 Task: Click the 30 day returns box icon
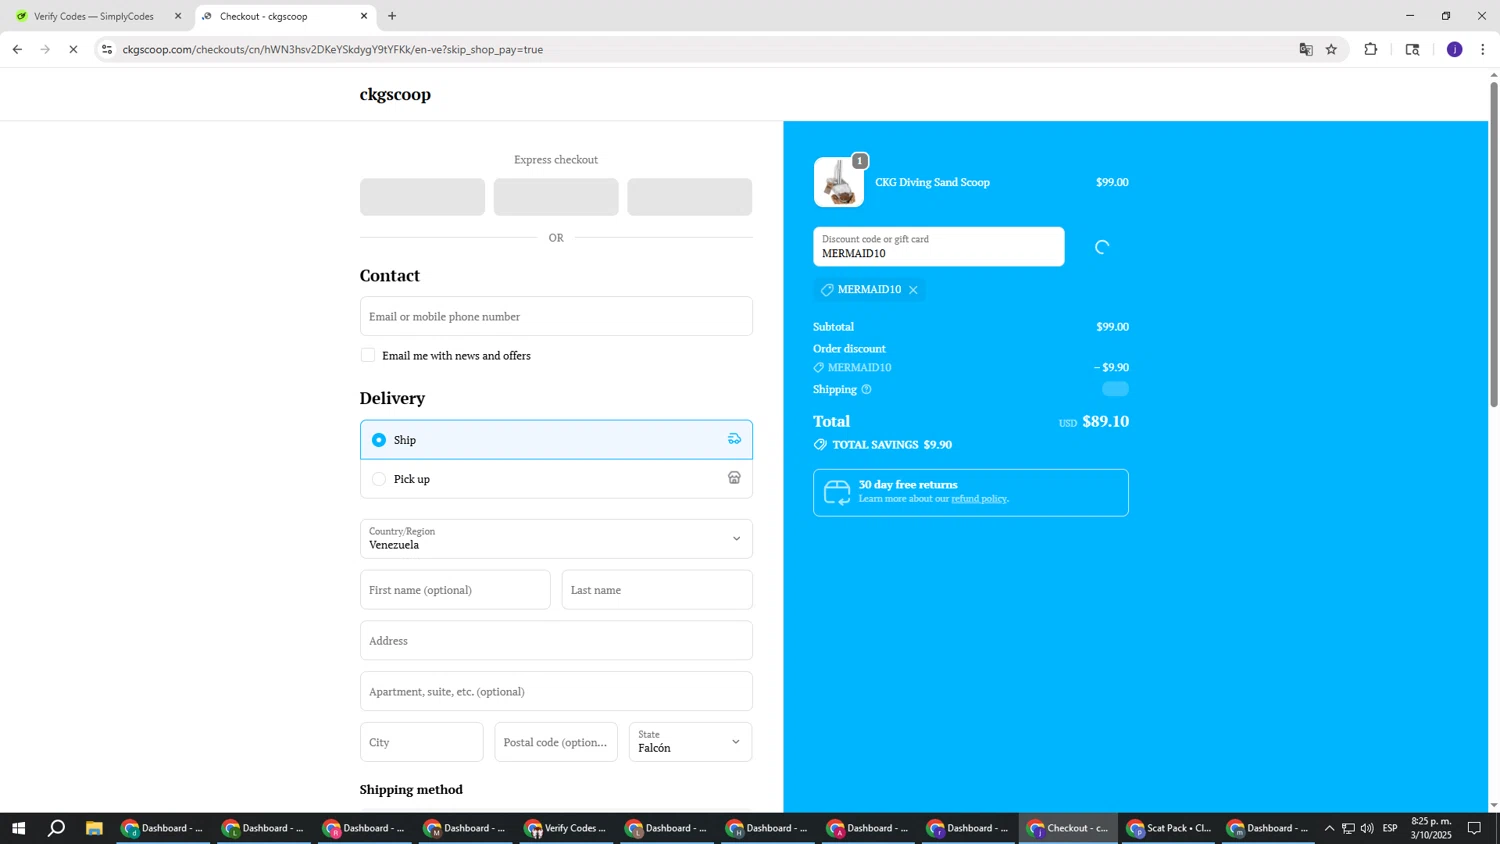pos(837,492)
